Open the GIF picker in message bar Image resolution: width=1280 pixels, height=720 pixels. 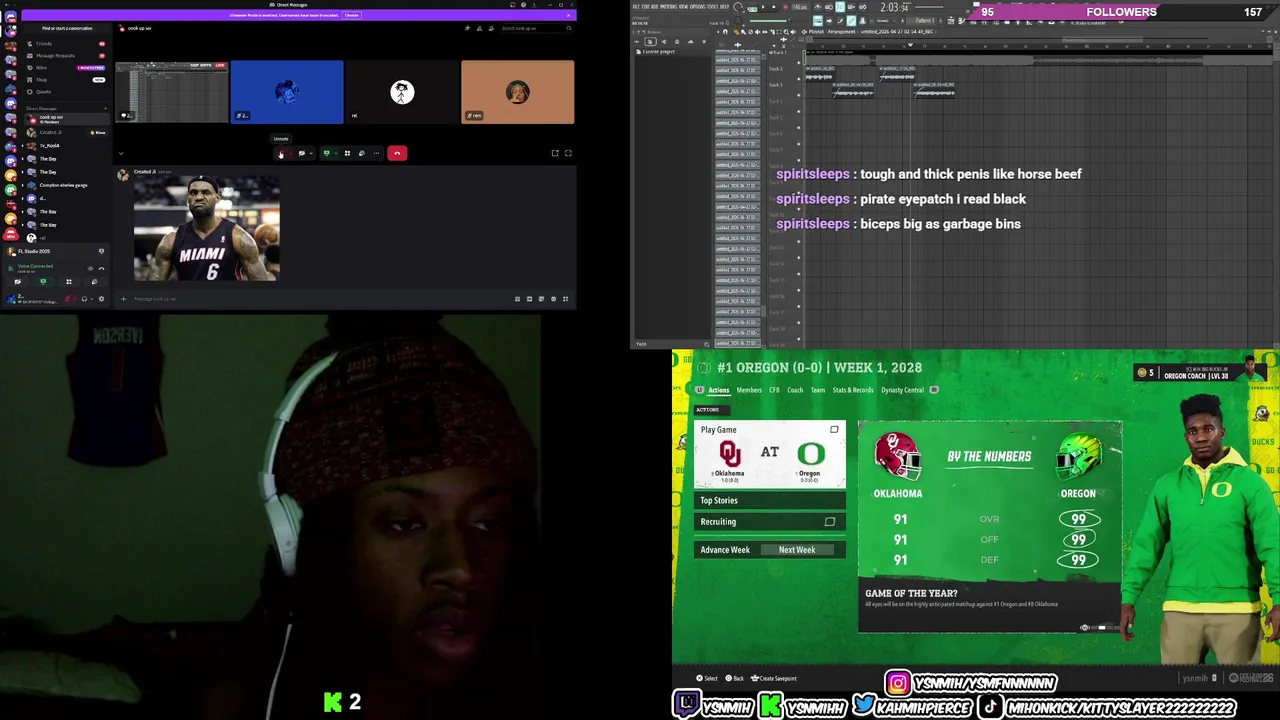529,299
